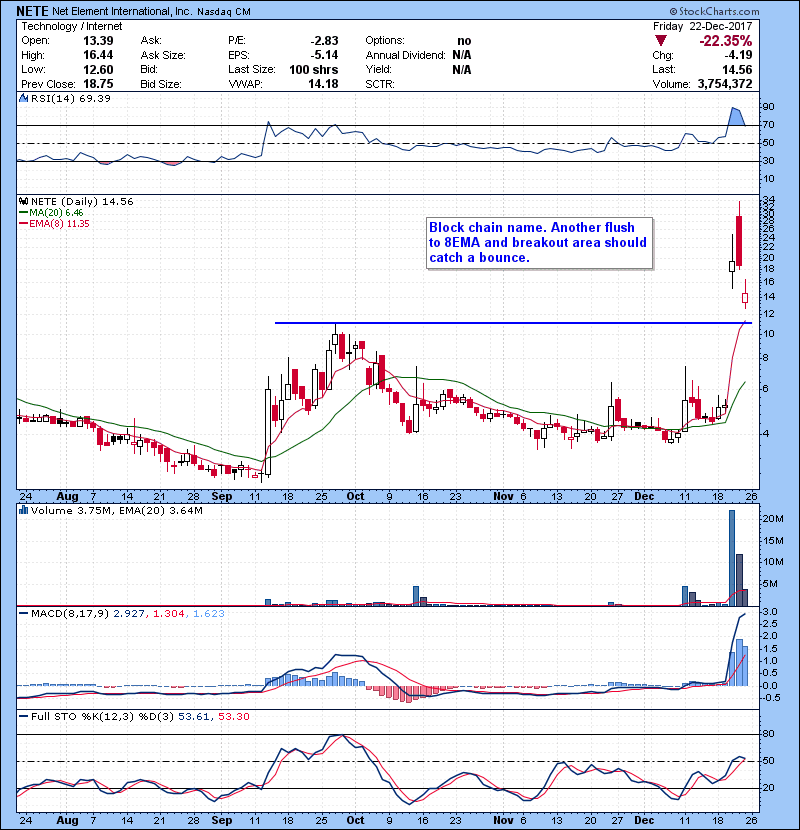Click the volume bars icon beside Volume label

coord(23,510)
